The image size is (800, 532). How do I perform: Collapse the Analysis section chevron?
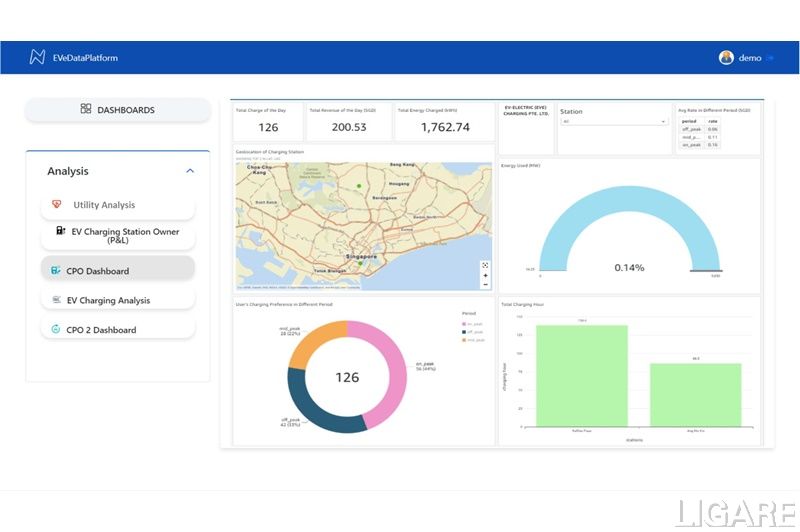pos(190,171)
